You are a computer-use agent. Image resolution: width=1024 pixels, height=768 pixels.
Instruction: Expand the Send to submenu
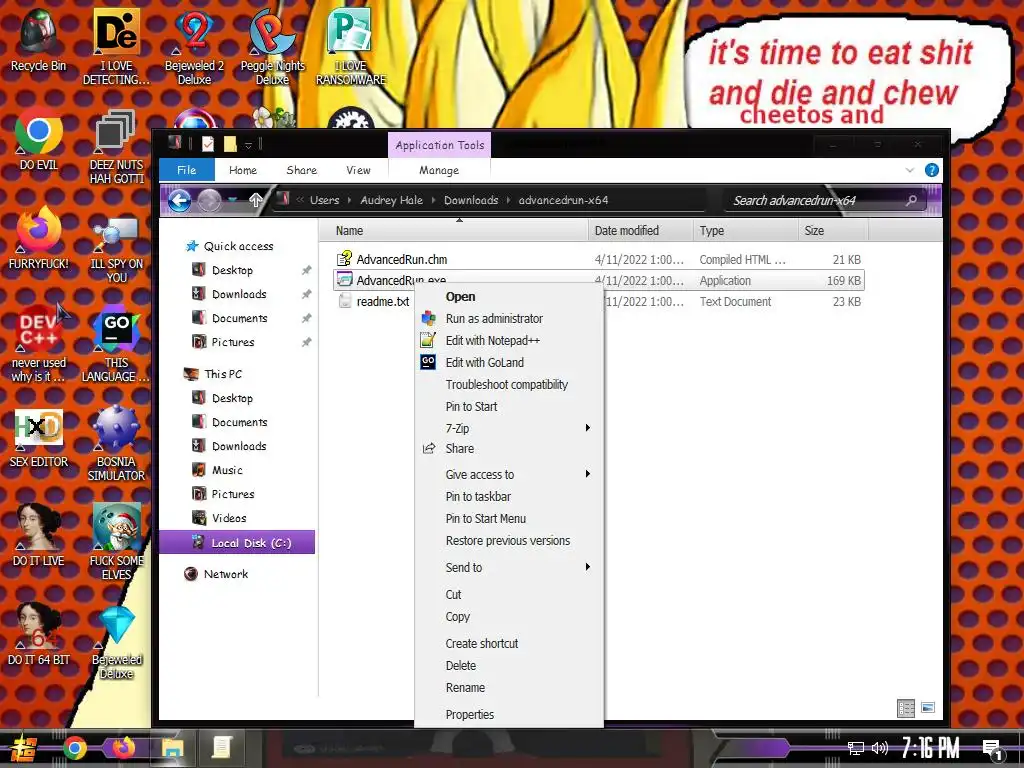pyautogui.click(x=509, y=568)
